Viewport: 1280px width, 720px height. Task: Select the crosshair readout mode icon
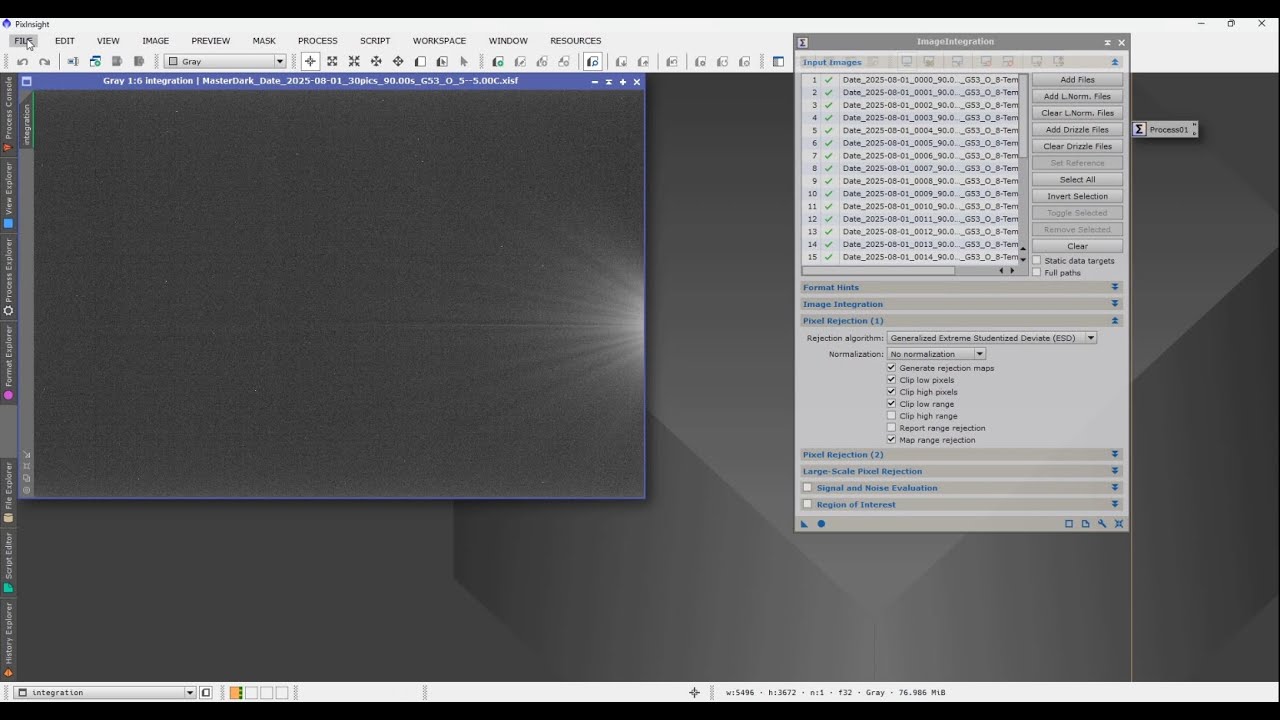coord(310,62)
